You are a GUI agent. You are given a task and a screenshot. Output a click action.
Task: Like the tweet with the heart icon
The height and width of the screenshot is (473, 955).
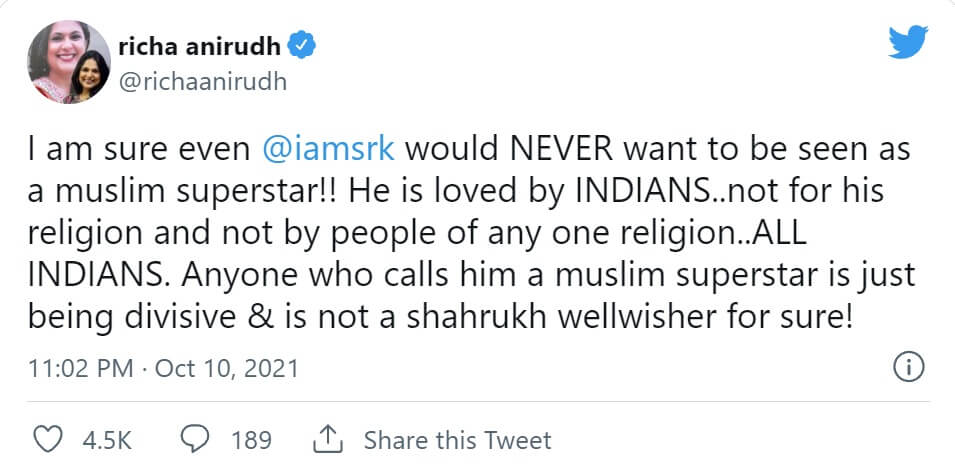pyautogui.click(x=49, y=440)
